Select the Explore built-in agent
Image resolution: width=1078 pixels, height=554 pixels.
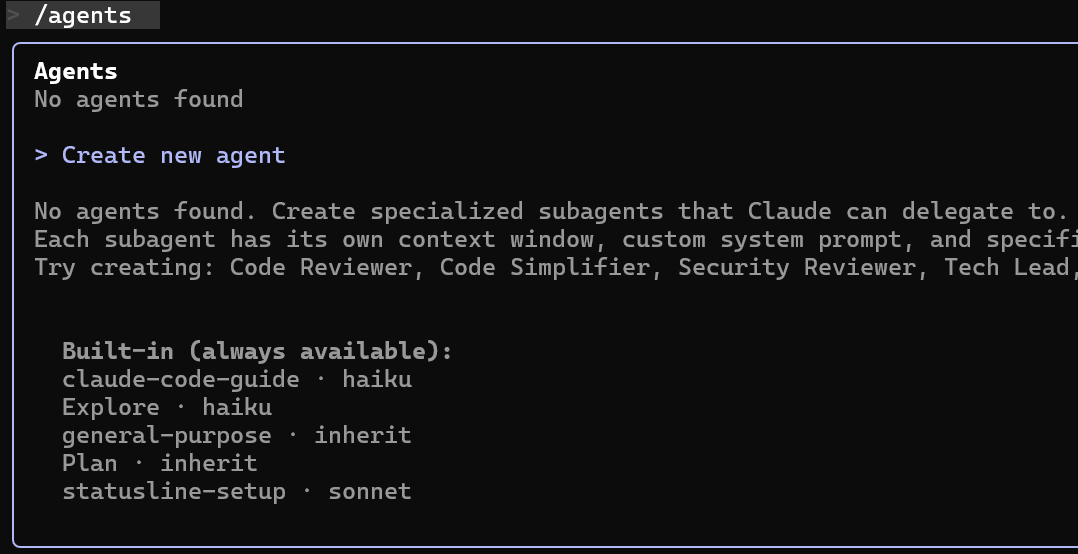pos(110,408)
